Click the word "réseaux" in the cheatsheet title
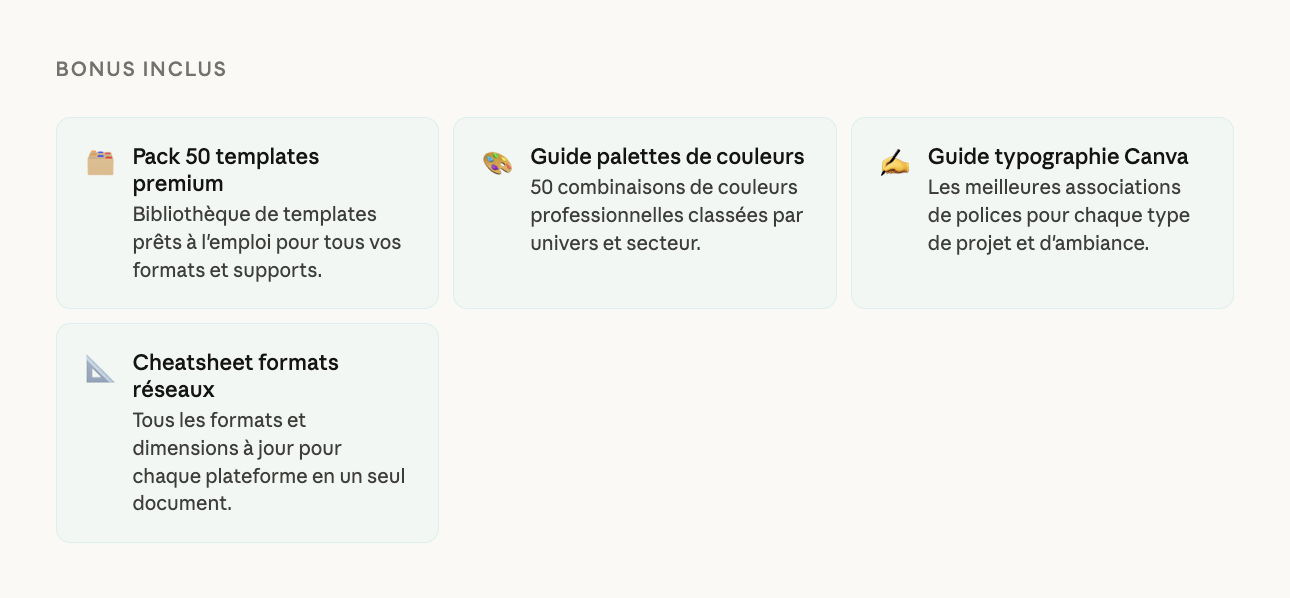The width and height of the screenshot is (1290, 598). pos(173,390)
